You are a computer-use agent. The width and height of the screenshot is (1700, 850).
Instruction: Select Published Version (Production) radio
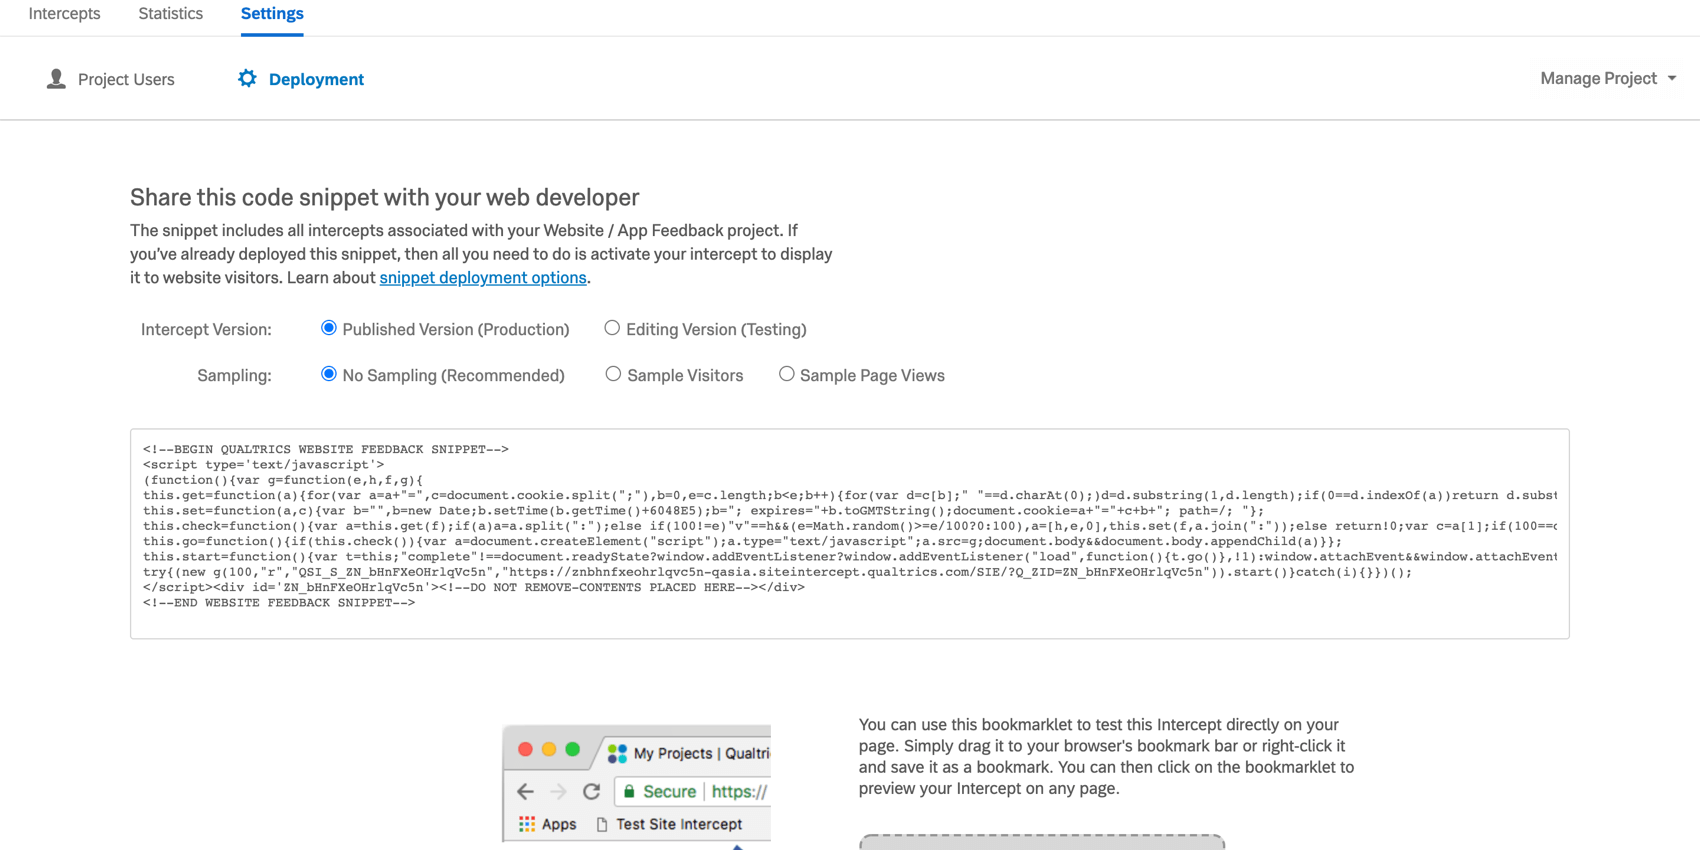pos(328,328)
